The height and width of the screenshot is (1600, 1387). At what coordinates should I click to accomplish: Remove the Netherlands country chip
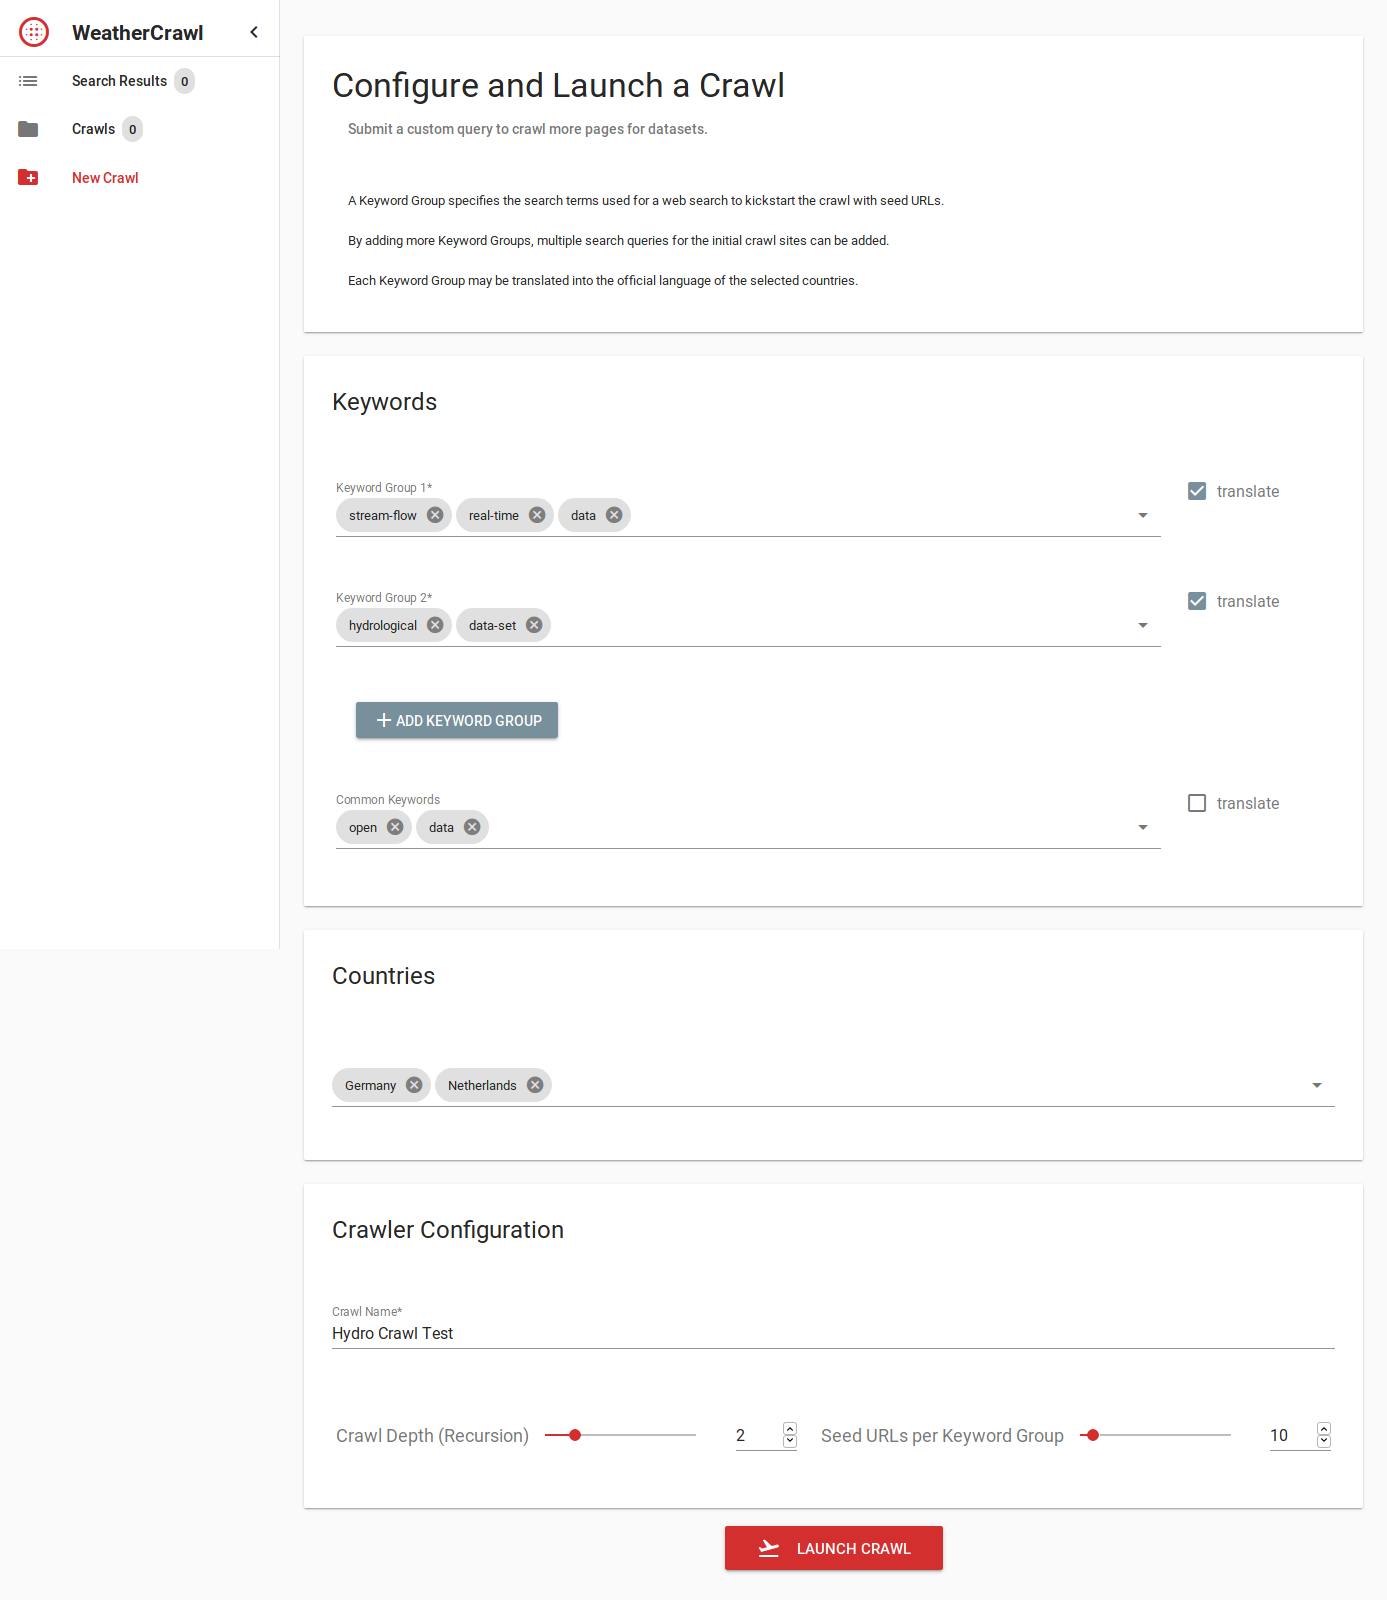coord(535,1085)
